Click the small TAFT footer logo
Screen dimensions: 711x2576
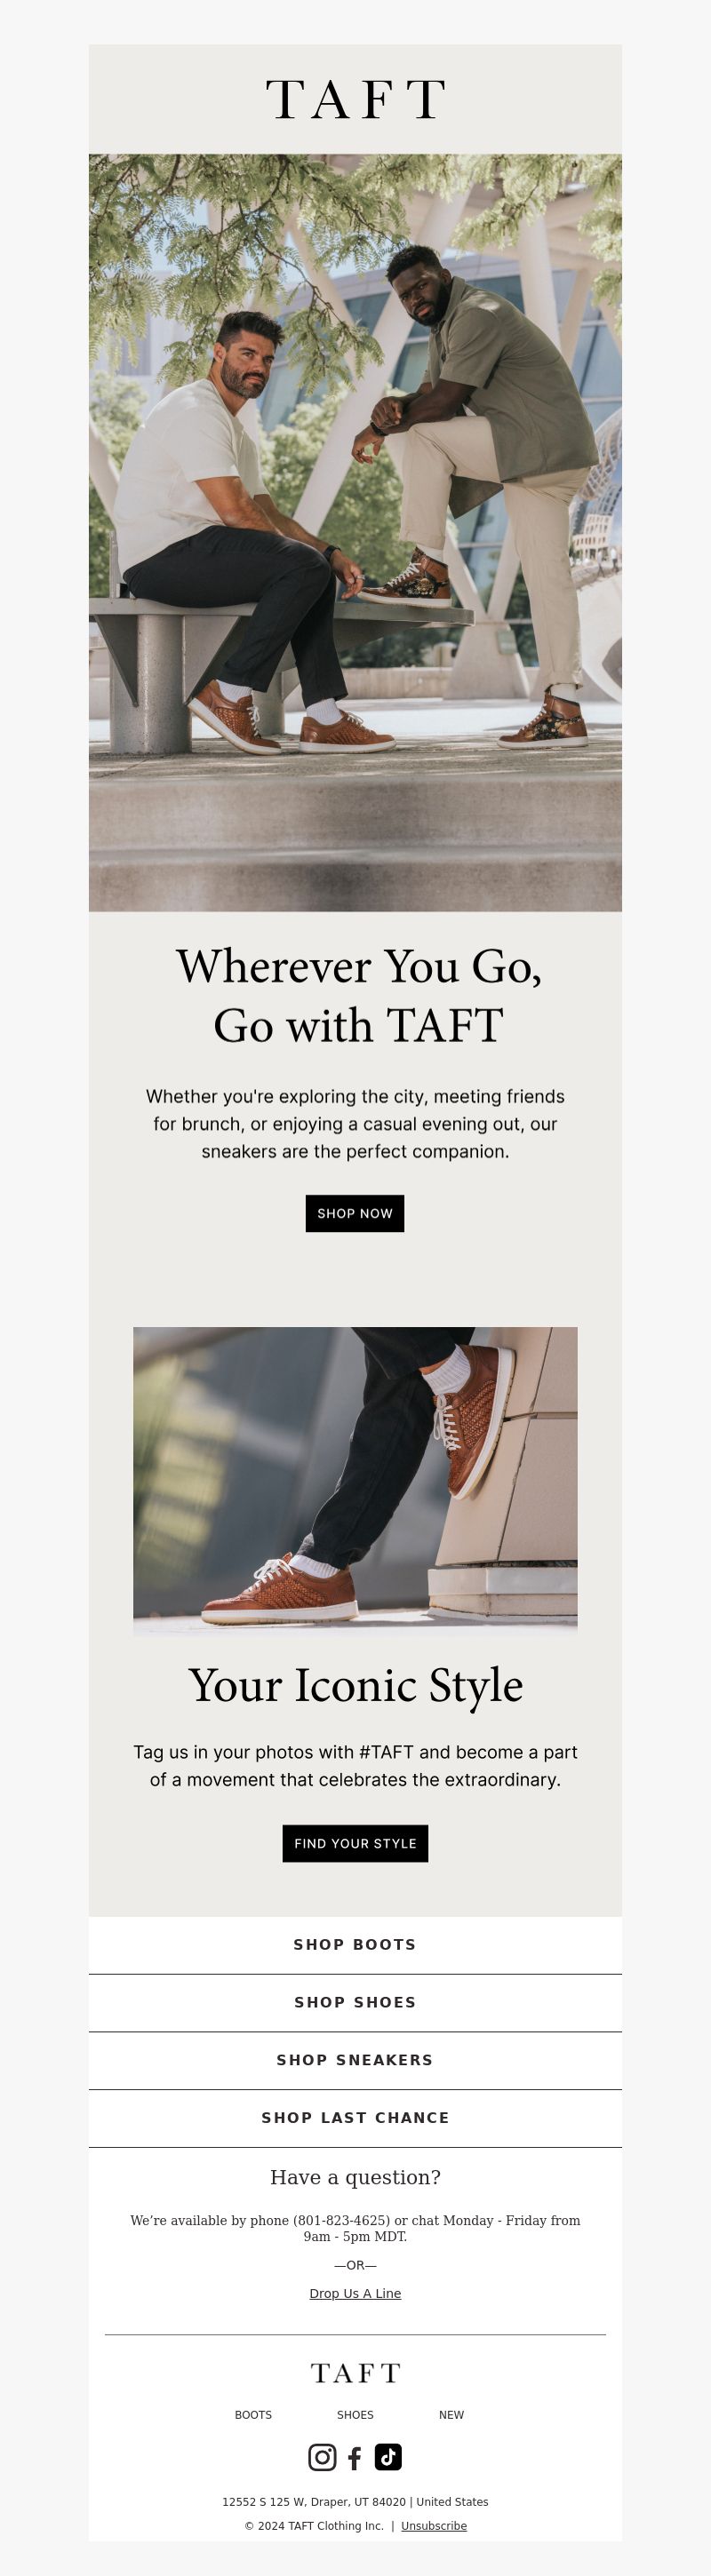pos(355,2373)
